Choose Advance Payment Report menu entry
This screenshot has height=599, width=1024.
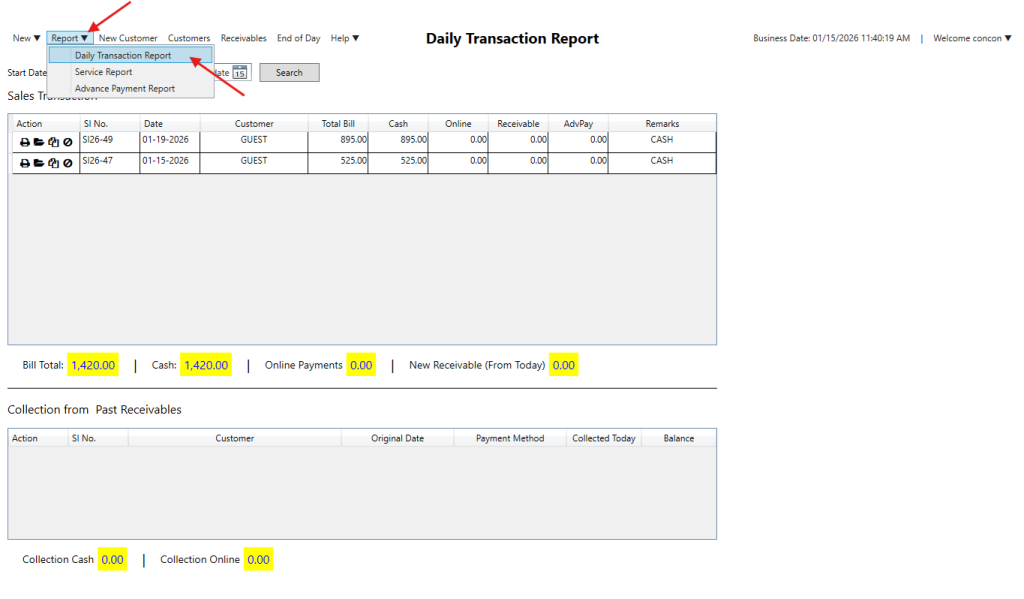click(124, 89)
